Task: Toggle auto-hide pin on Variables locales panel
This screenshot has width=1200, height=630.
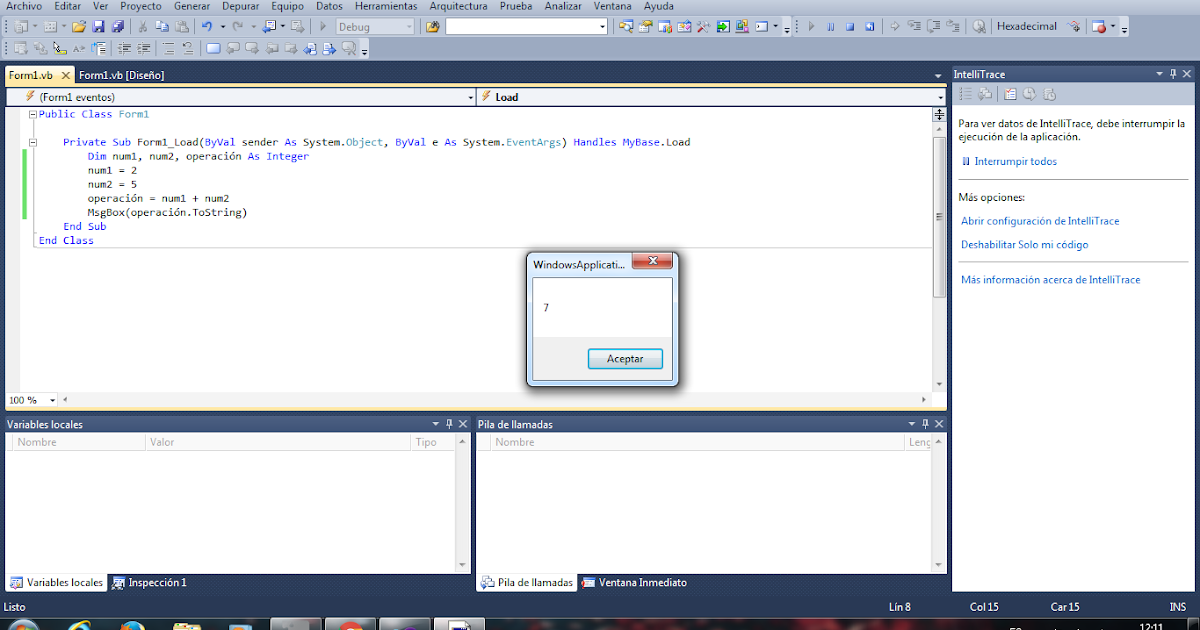Action: (448, 423)
